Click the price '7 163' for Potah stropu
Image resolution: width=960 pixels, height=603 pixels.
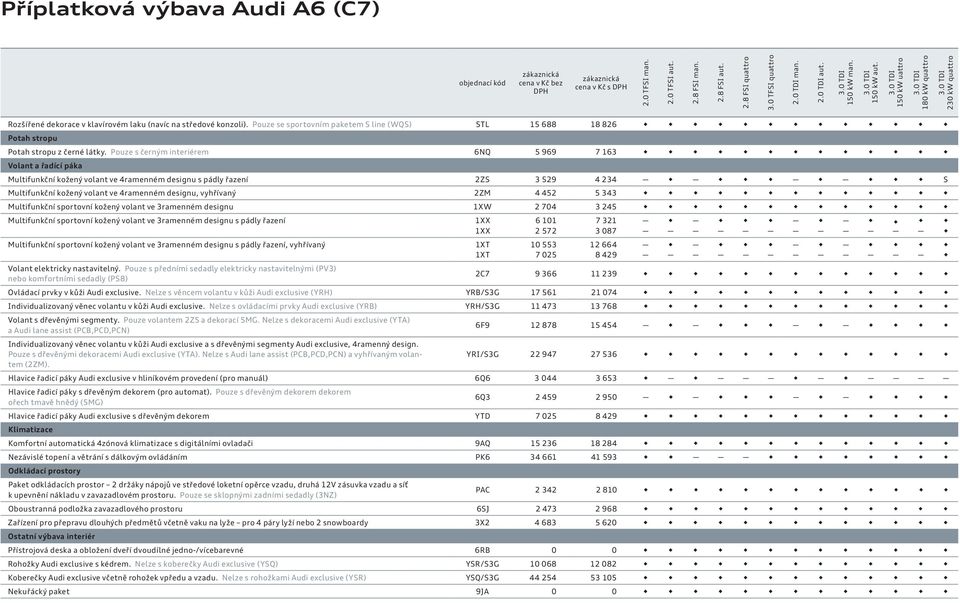point(606,152)
